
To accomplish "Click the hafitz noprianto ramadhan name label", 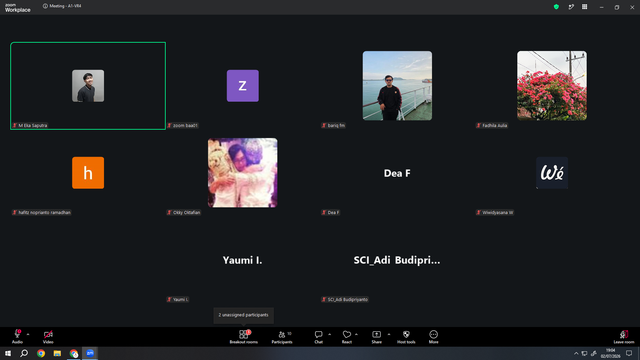I will 42,212.
